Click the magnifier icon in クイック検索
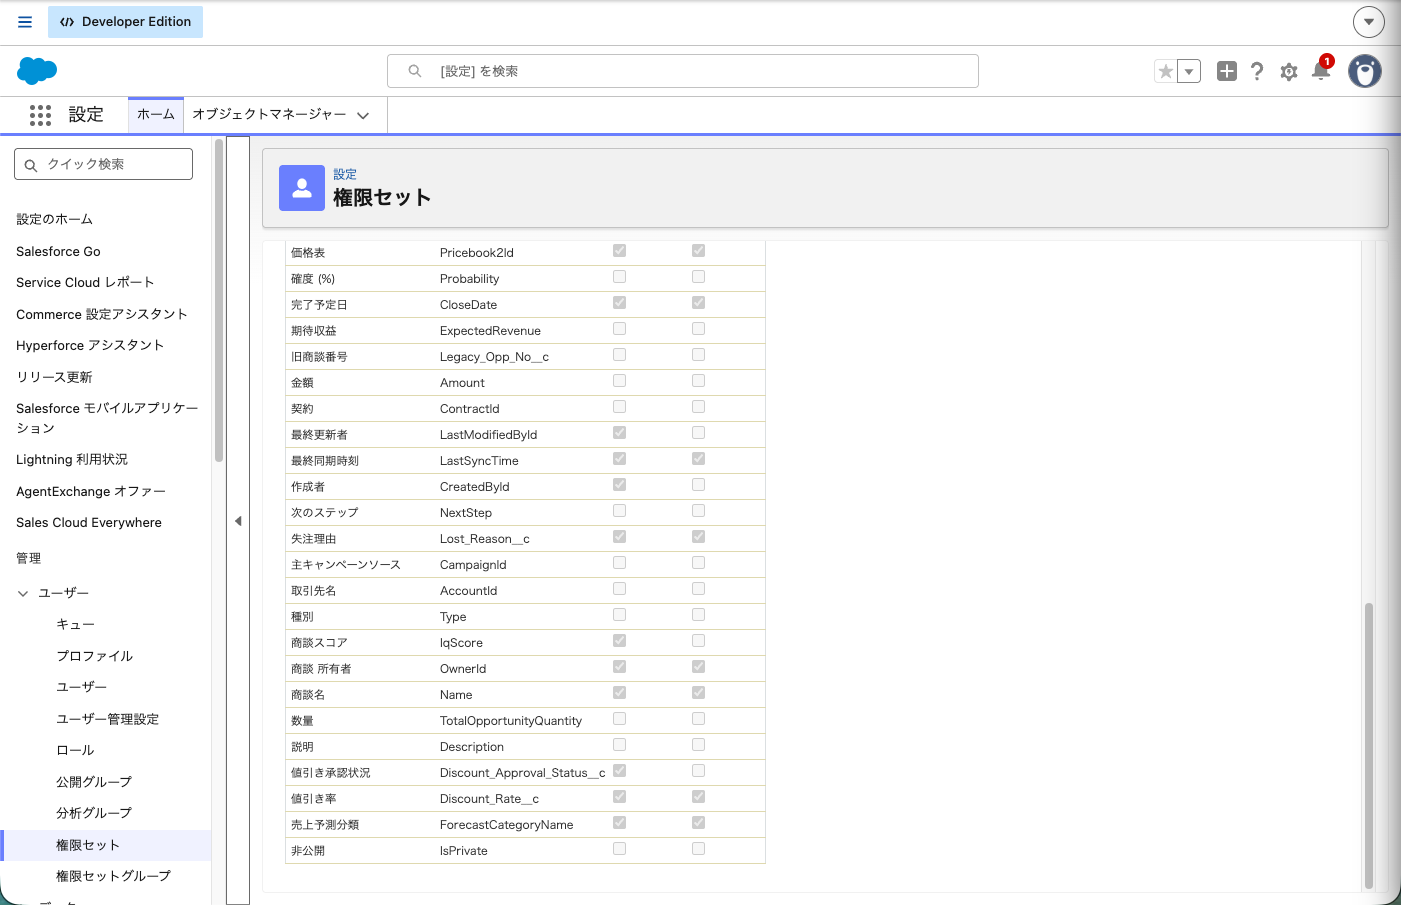This screenshot has height=905, width=1401. pos(31,165)
